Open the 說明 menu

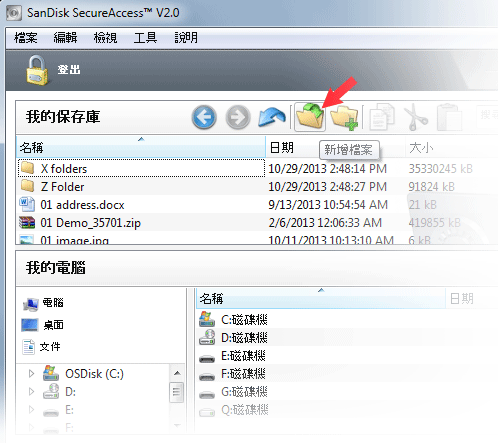point(186,37)
